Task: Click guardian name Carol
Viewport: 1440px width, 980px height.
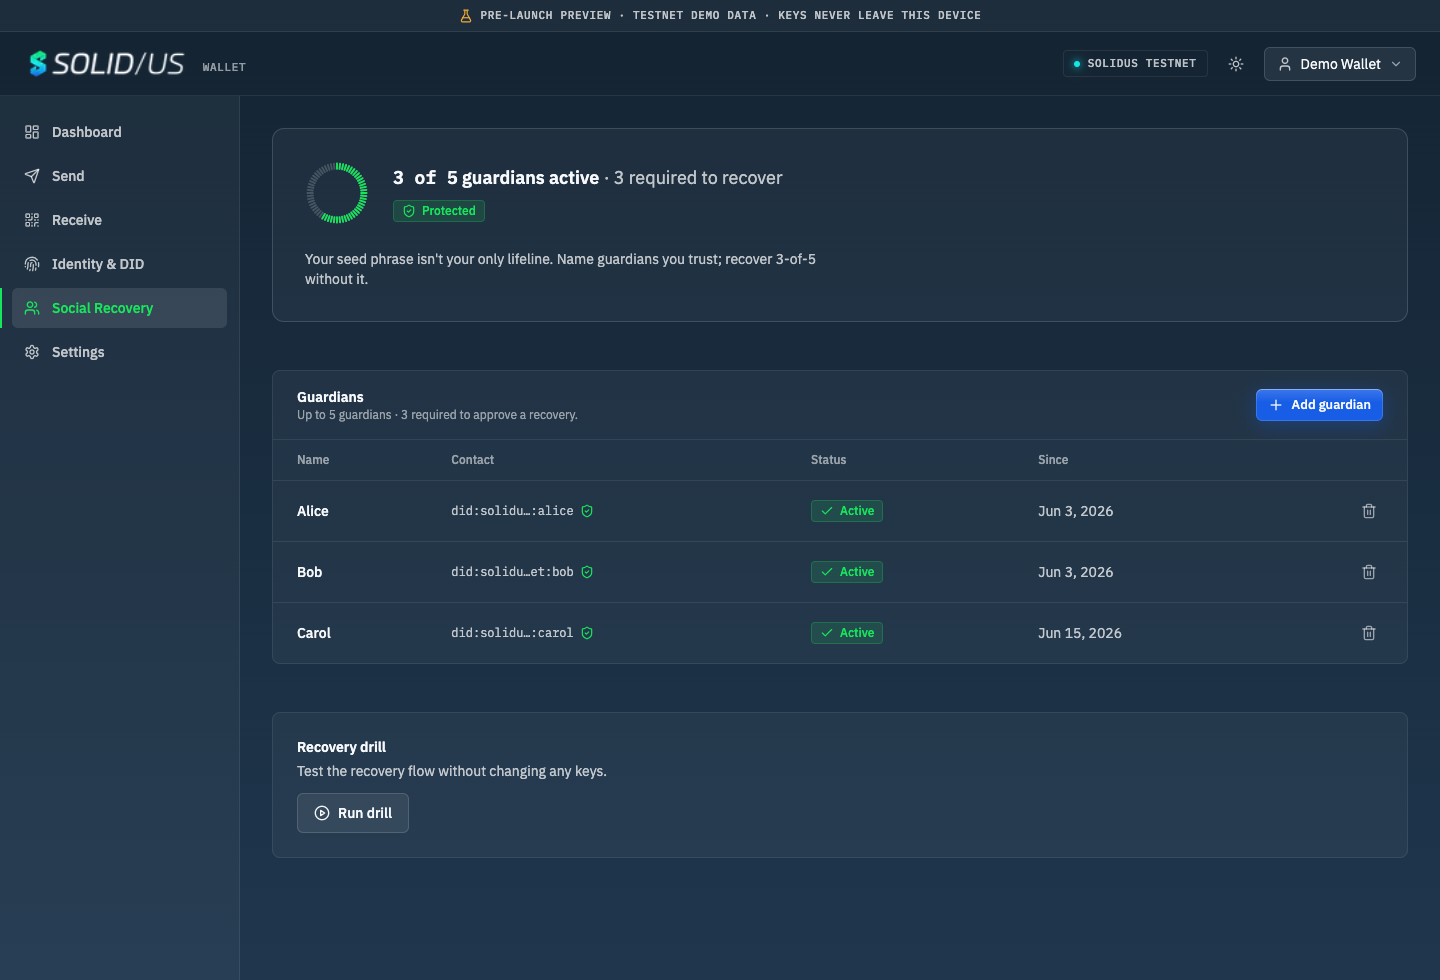Action: coord(314,633)
